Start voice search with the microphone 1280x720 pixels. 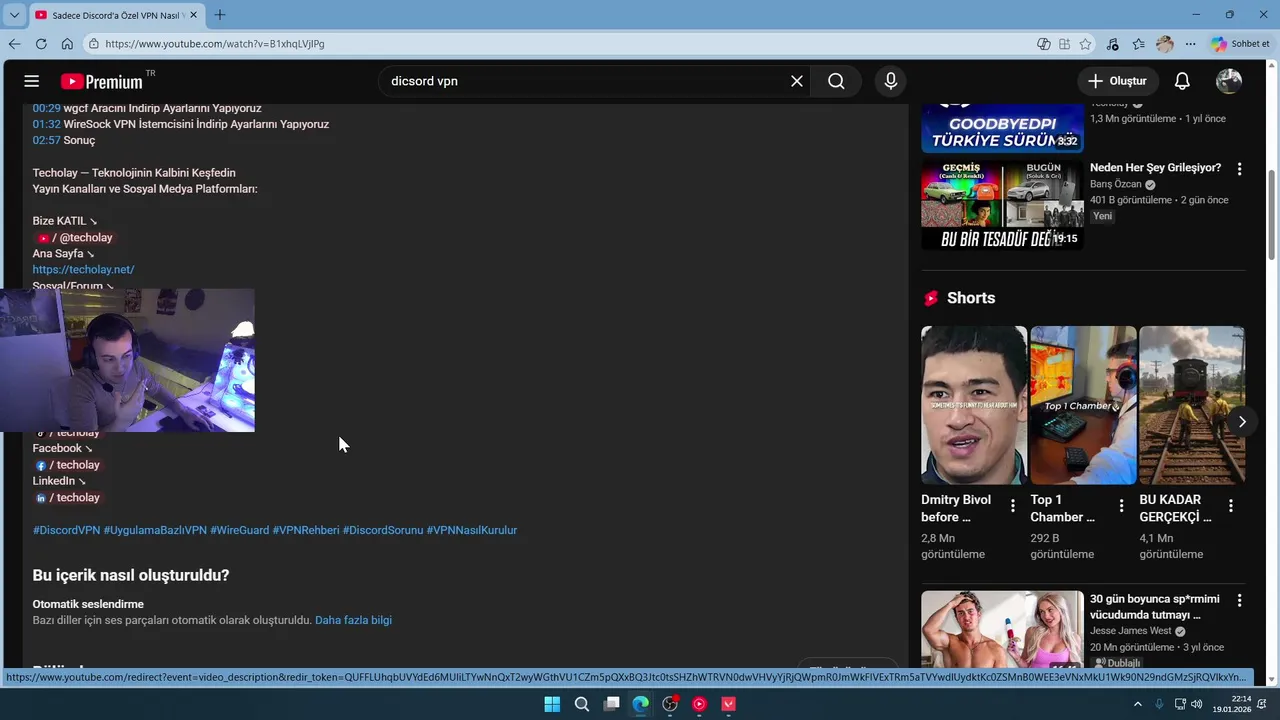coord(890,81)
